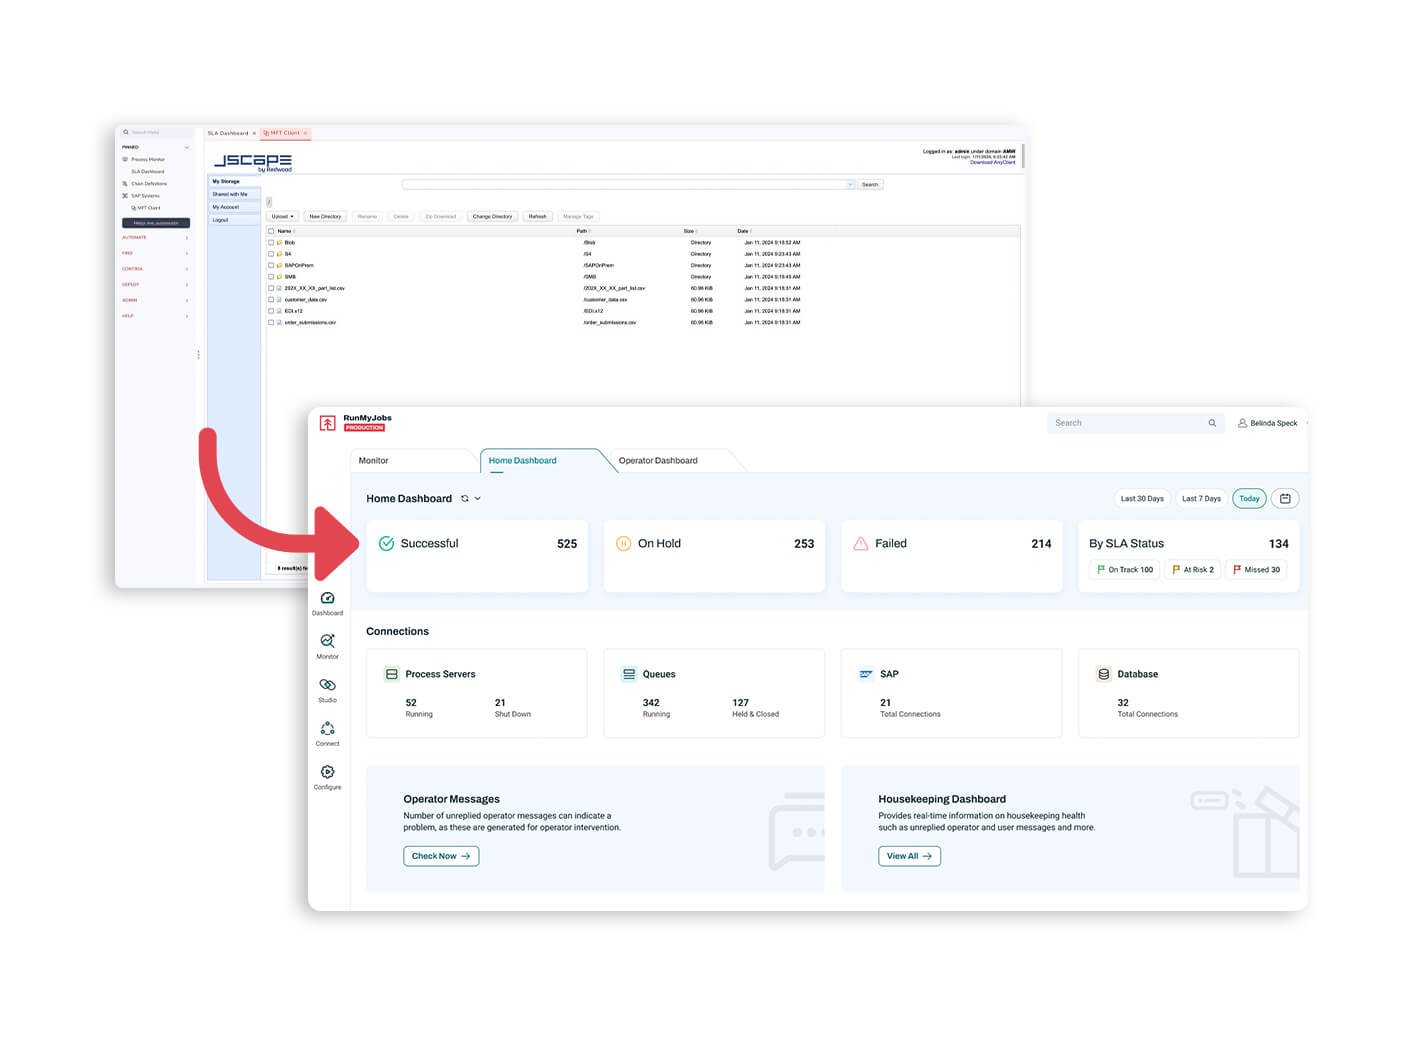This screenshot has height=1040, width=1403.
Task: Open the Configure gear icon
Action: pyautogui.click(x=327, y=773)
